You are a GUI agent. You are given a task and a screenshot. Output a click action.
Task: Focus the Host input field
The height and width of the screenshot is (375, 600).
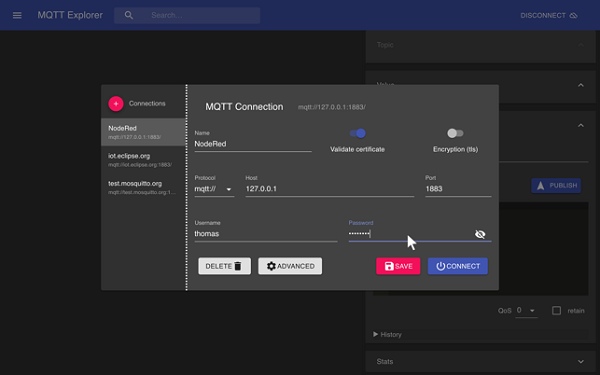click(329, 189)
